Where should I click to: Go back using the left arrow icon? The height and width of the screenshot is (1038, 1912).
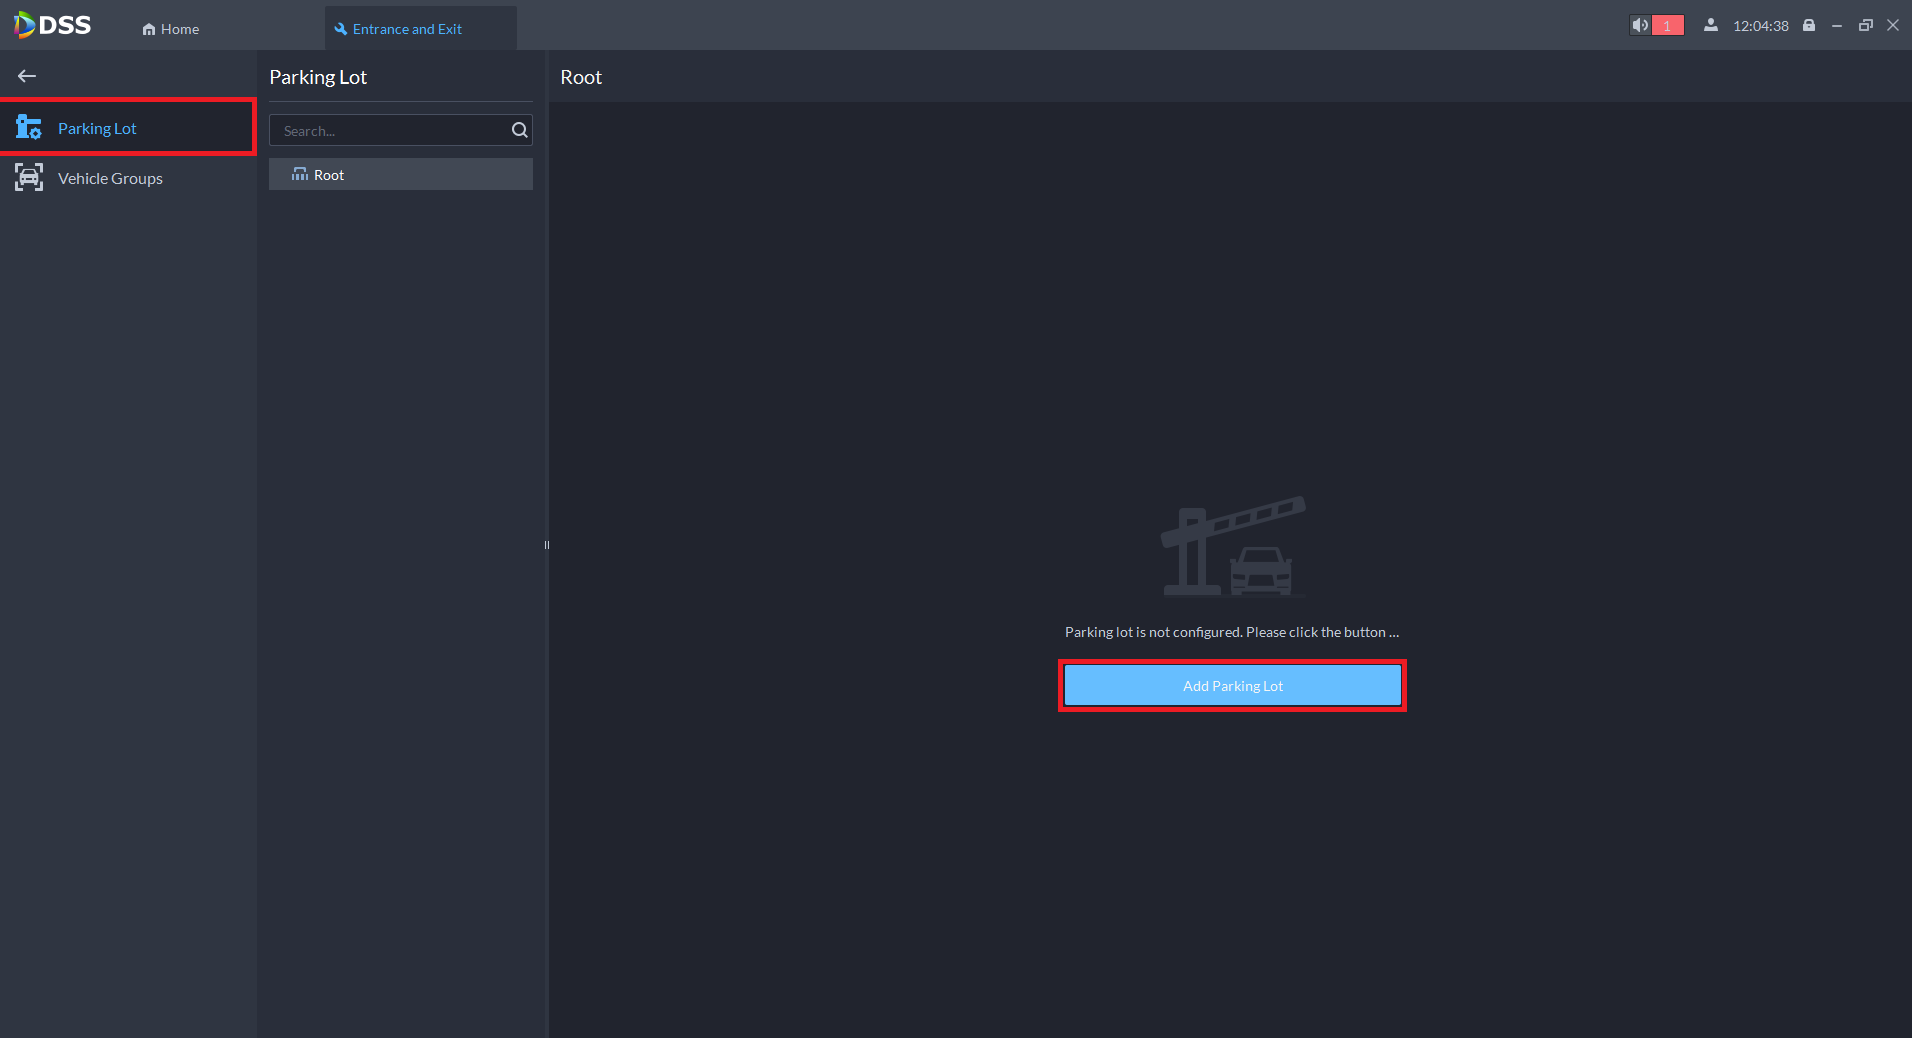(x=27, y=76)
